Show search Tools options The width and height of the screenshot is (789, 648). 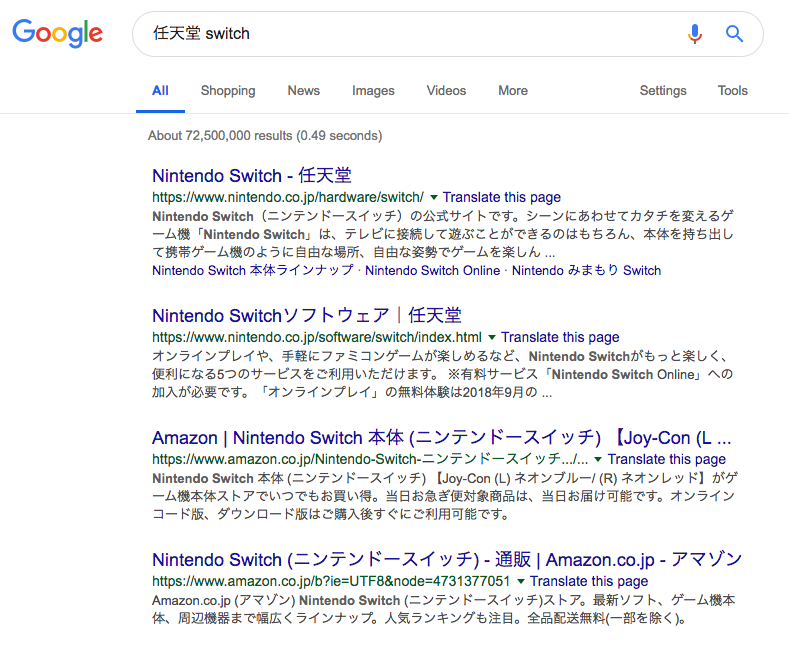point(733,91)
